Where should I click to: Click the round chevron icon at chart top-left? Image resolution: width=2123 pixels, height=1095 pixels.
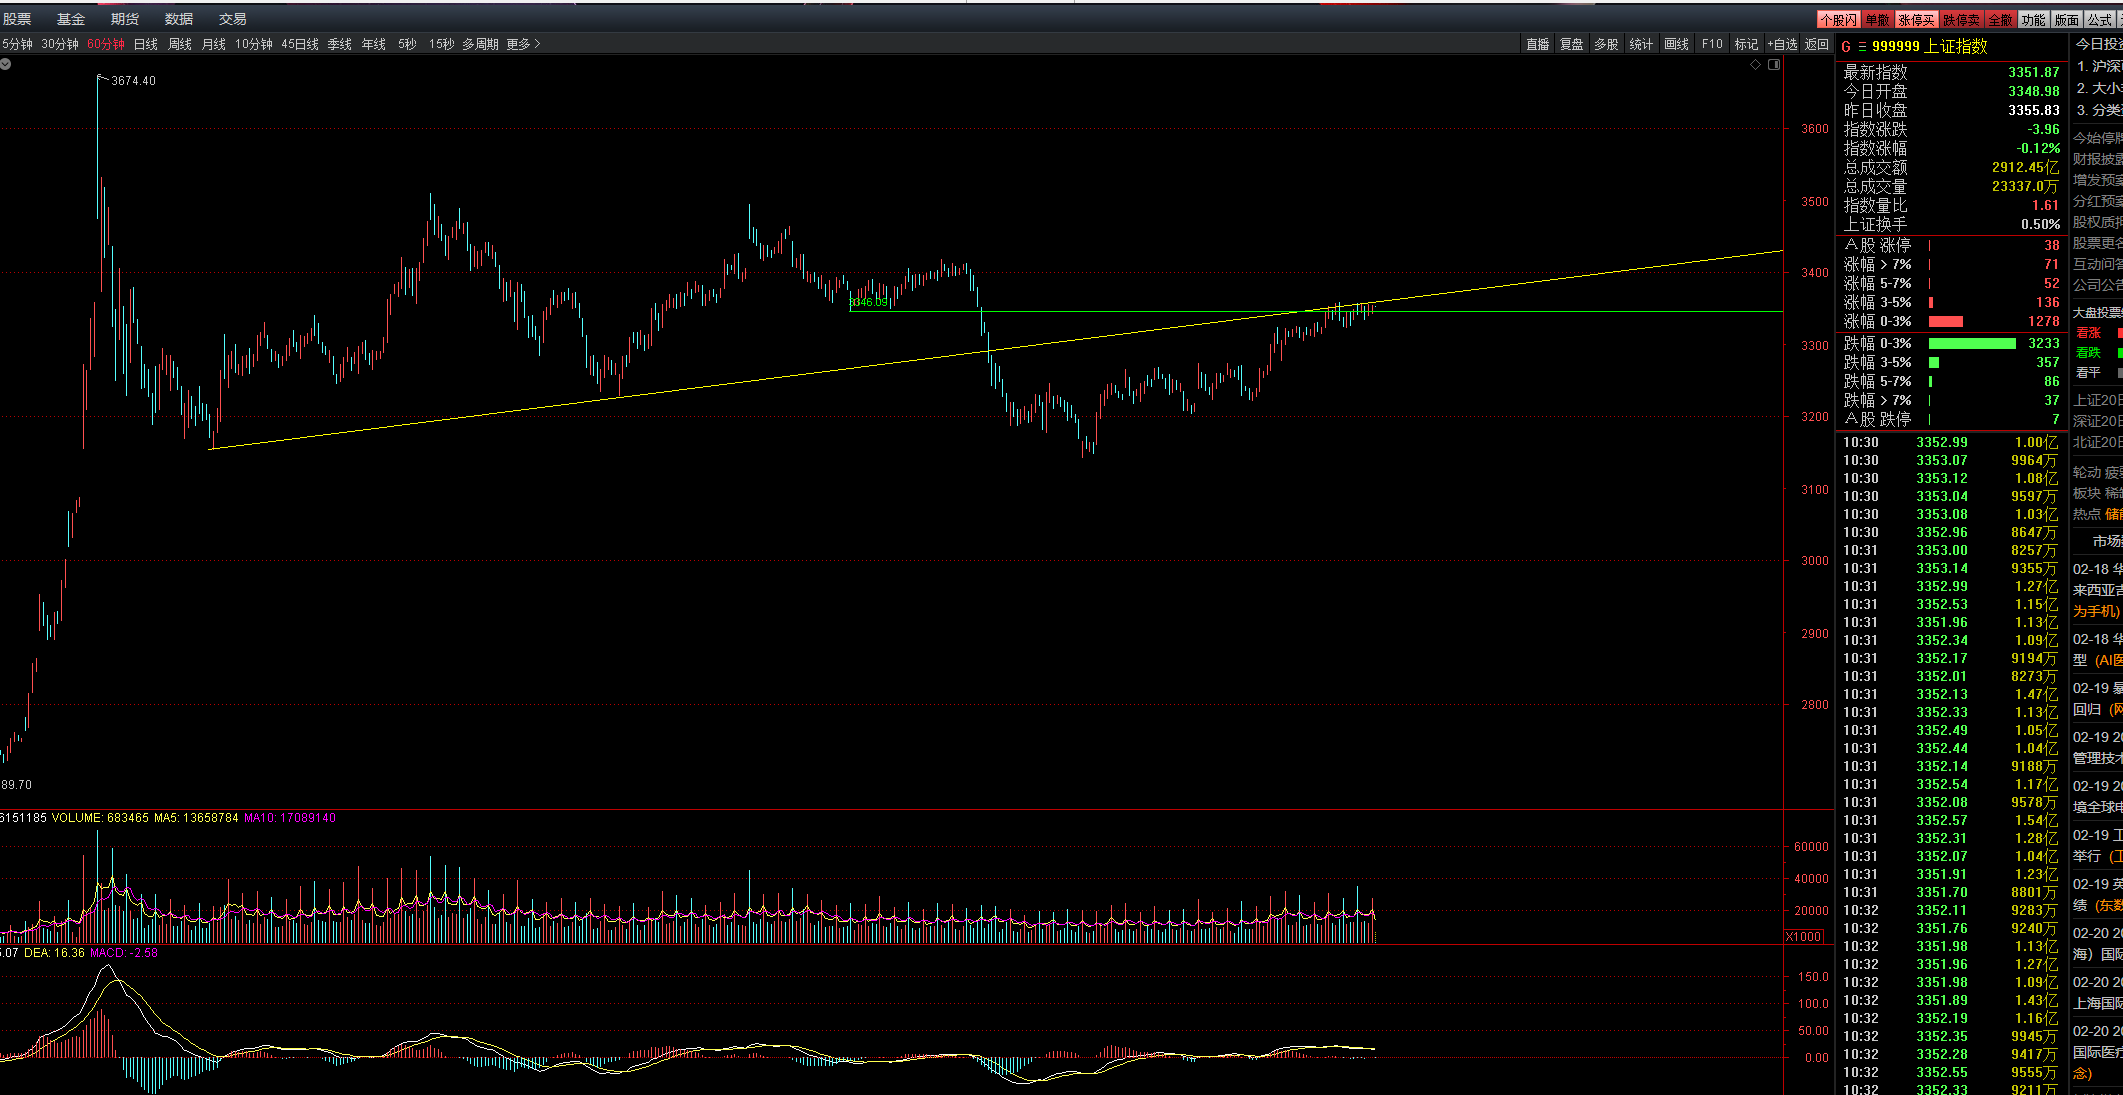pyautogui.click(x=6, y=64)
